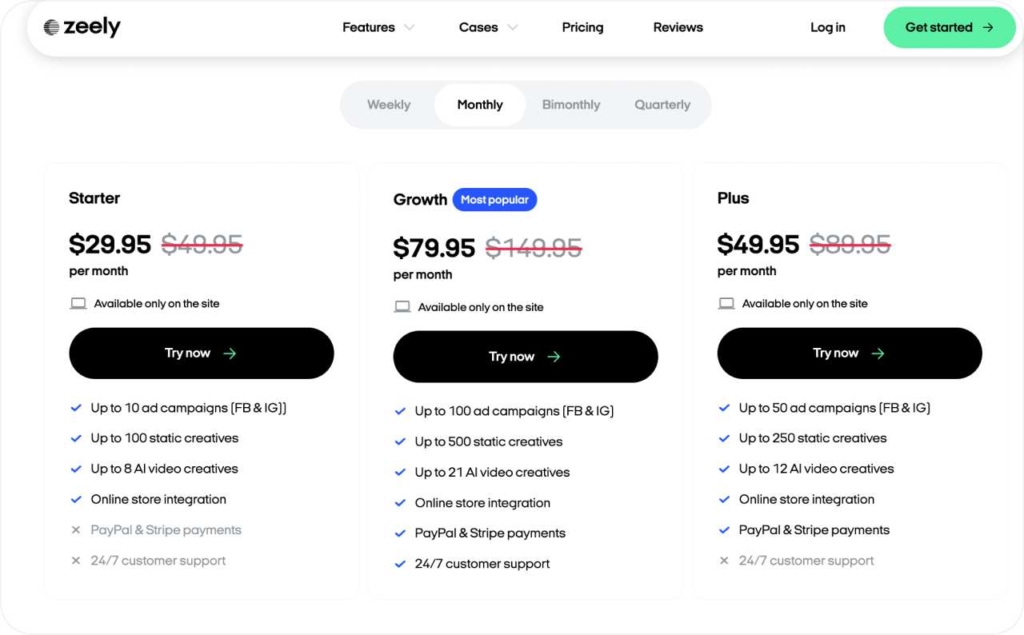Select the Weekly billing option
This screenshot has width=1024, height=635.
click(388, 104)
